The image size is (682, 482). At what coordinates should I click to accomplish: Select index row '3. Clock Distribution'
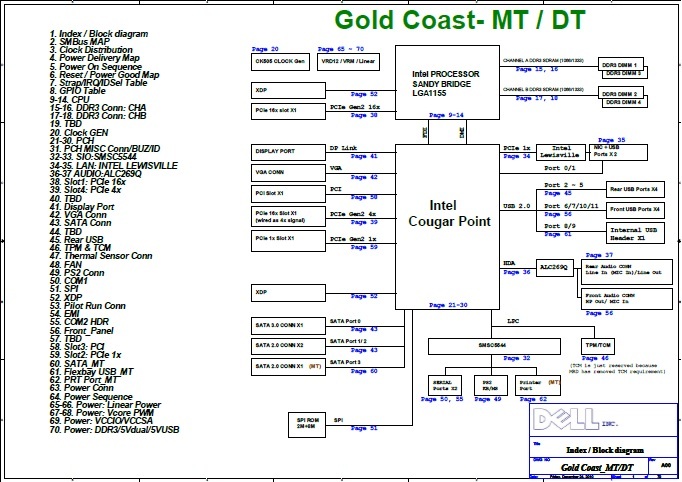pos(91,50)
